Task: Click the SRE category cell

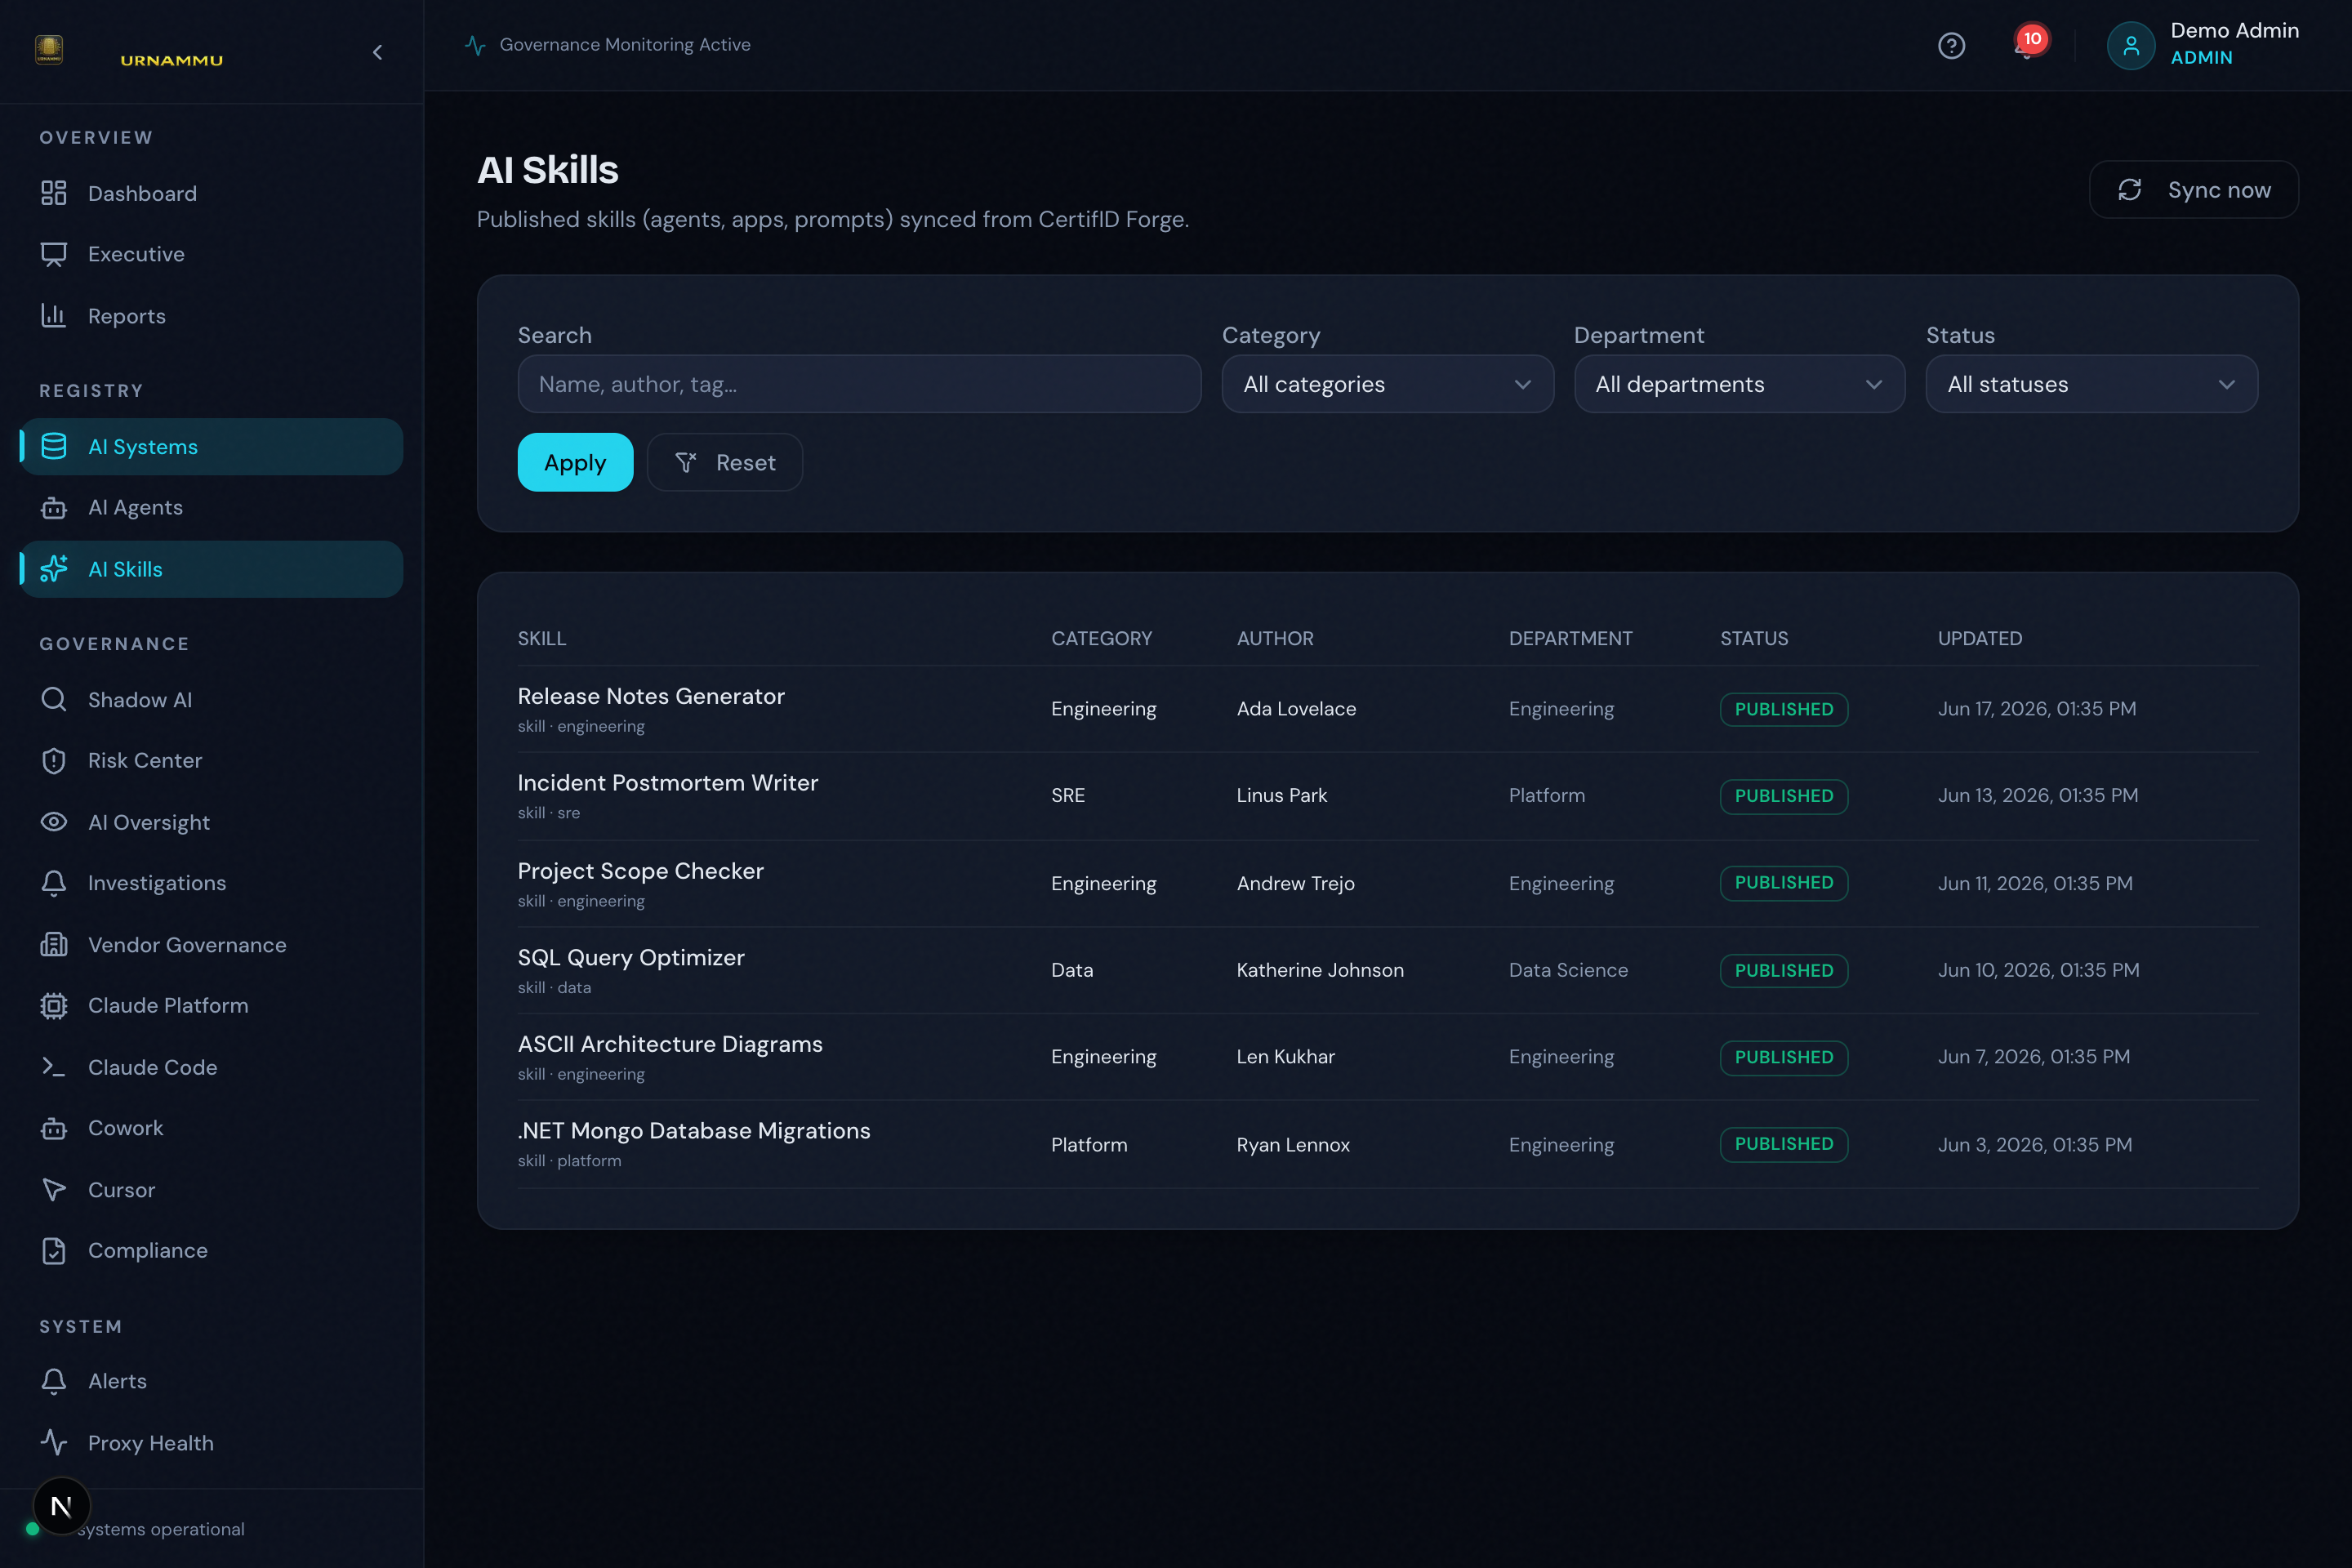Action: click(x=1068, y=795)
